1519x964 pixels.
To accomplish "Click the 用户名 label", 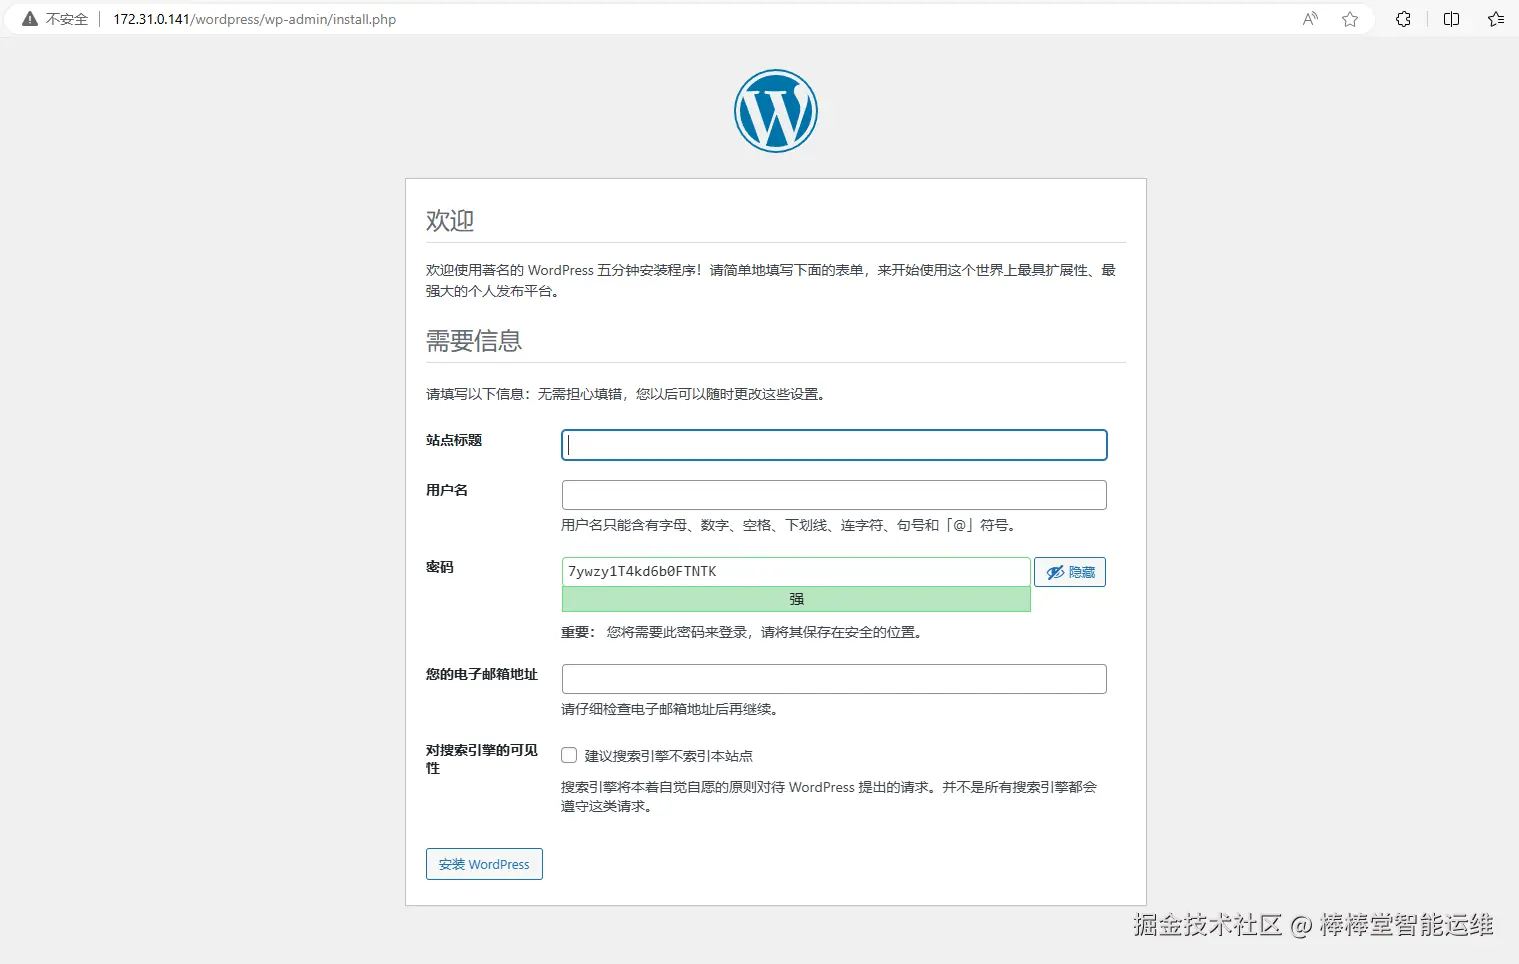I will pyautogui.click(x=447, y=490).
